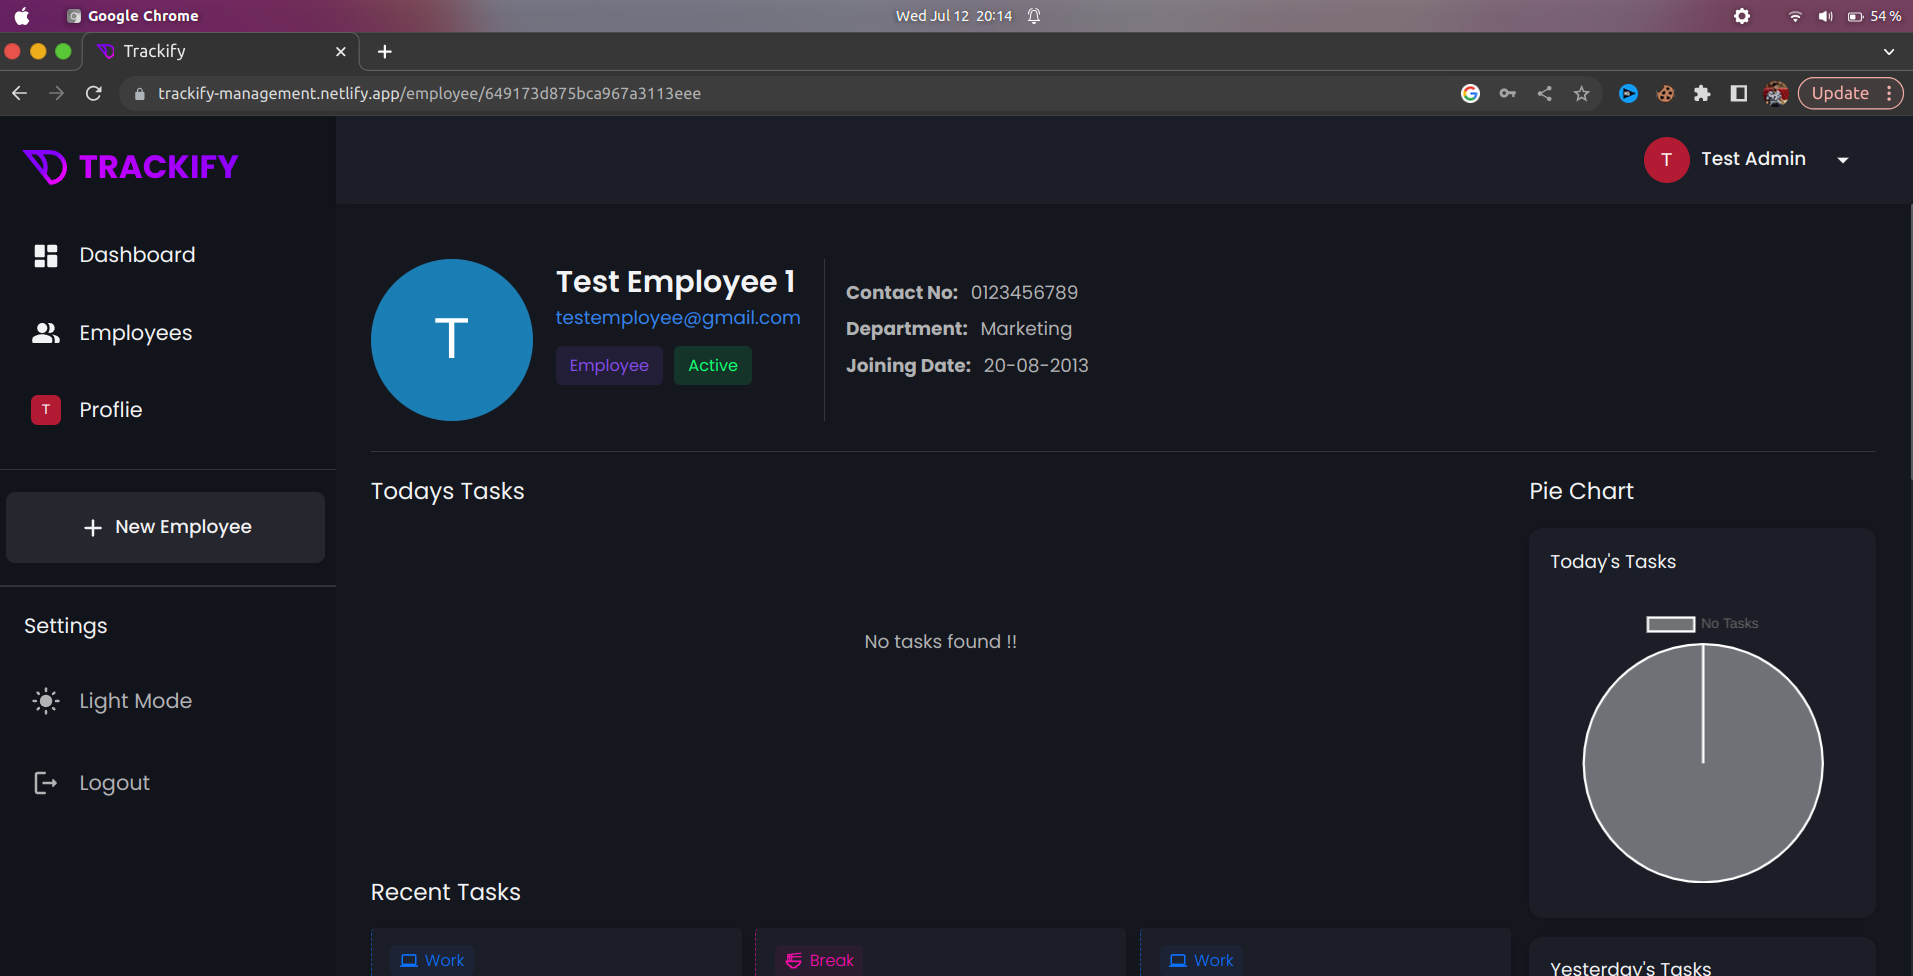Click the Chrome profile picture icon
The height and width of the screenshot is (976, 1913).
(x=1776, y=93)
